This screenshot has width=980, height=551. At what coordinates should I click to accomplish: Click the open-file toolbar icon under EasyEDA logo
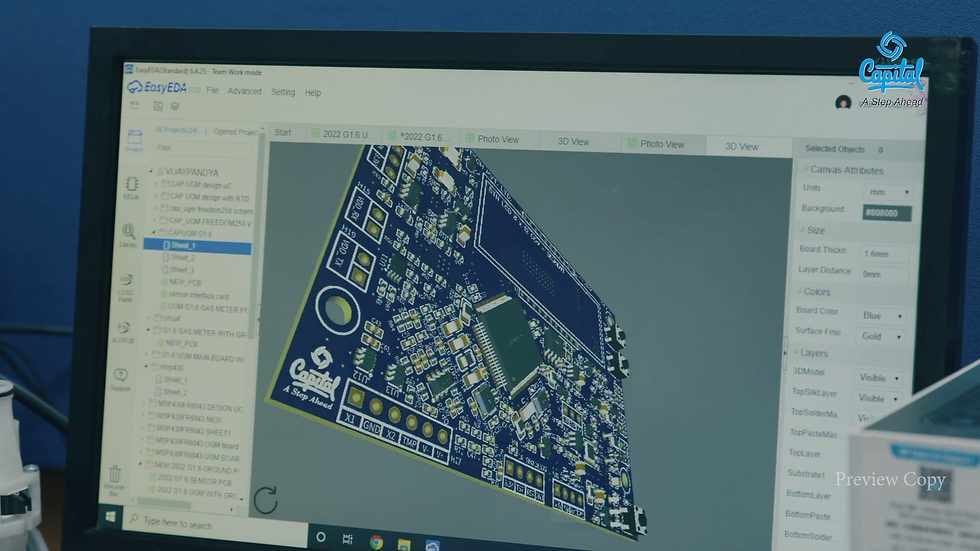[134, 106]
